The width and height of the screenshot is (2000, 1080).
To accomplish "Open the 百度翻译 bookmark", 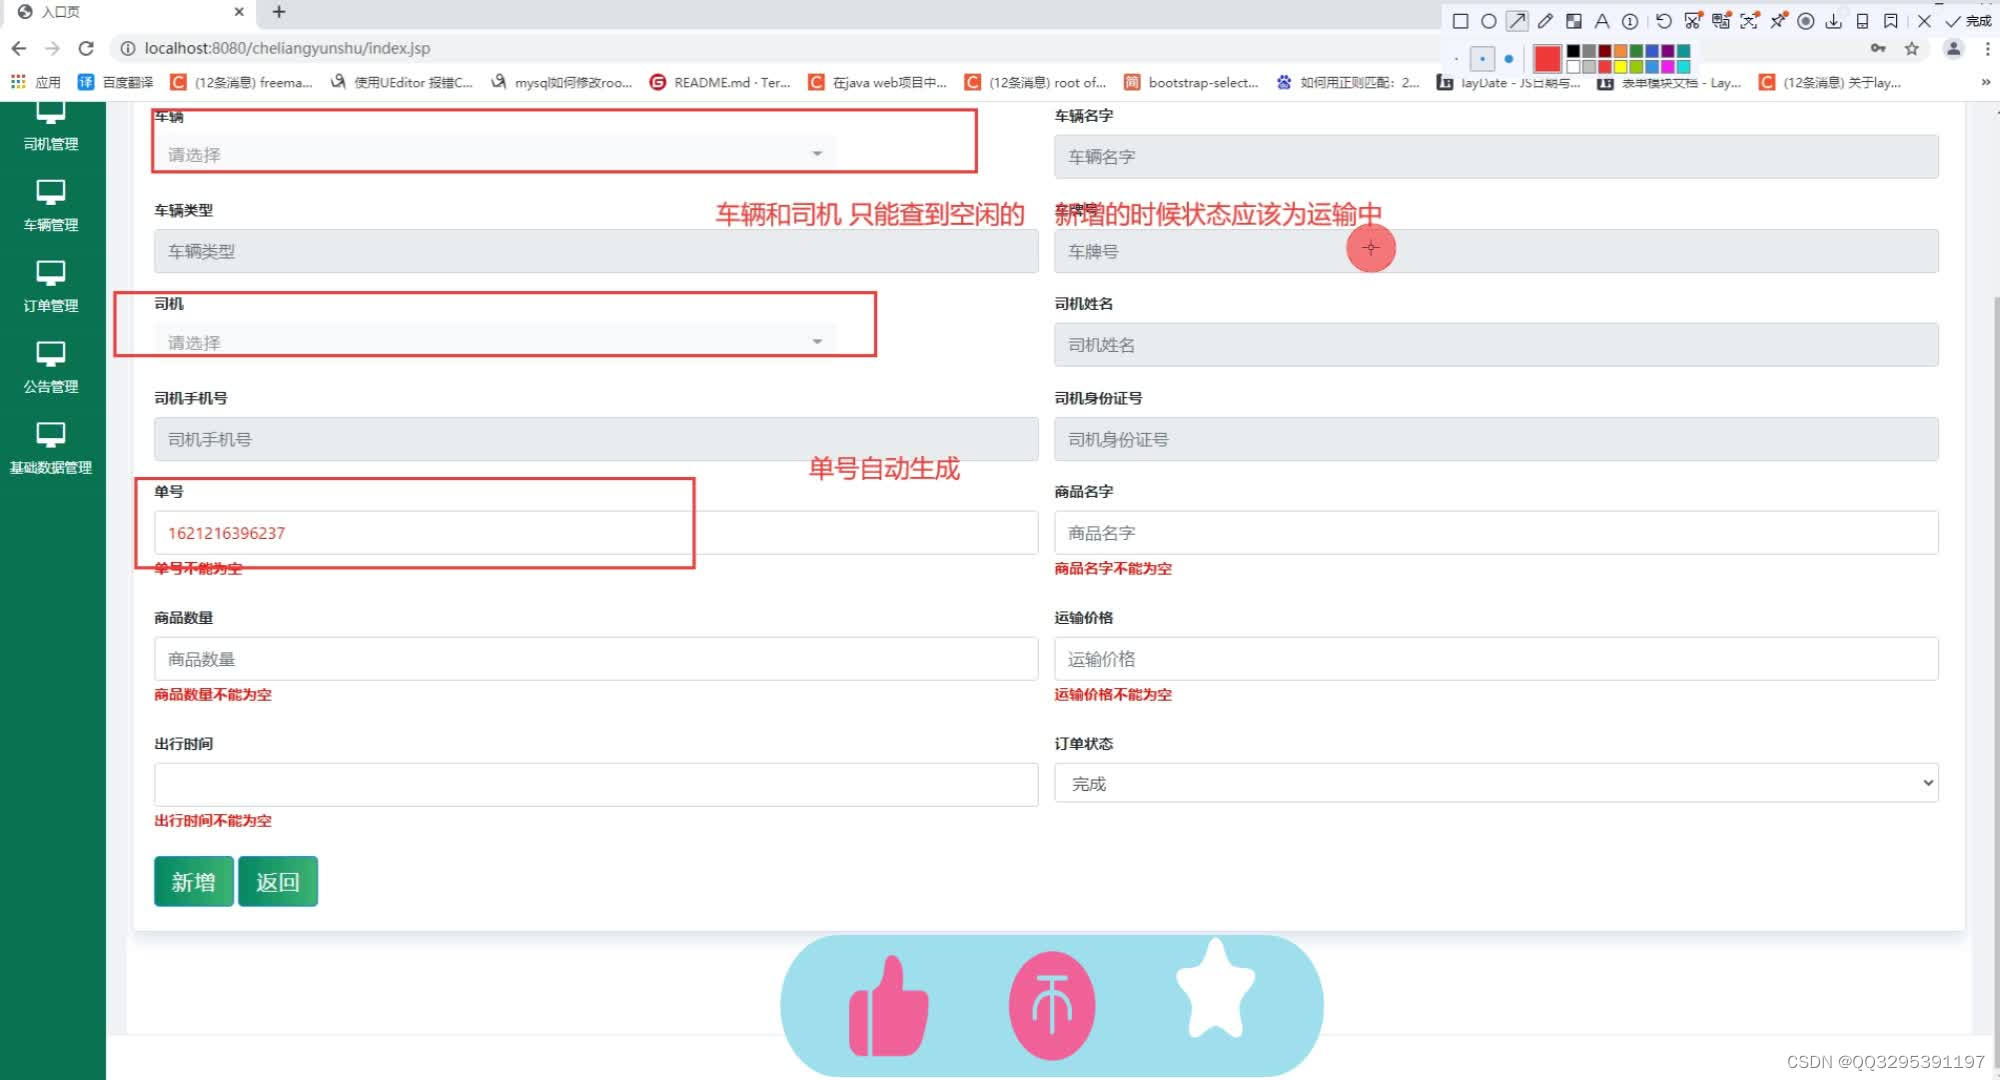I will coord(116,82).
